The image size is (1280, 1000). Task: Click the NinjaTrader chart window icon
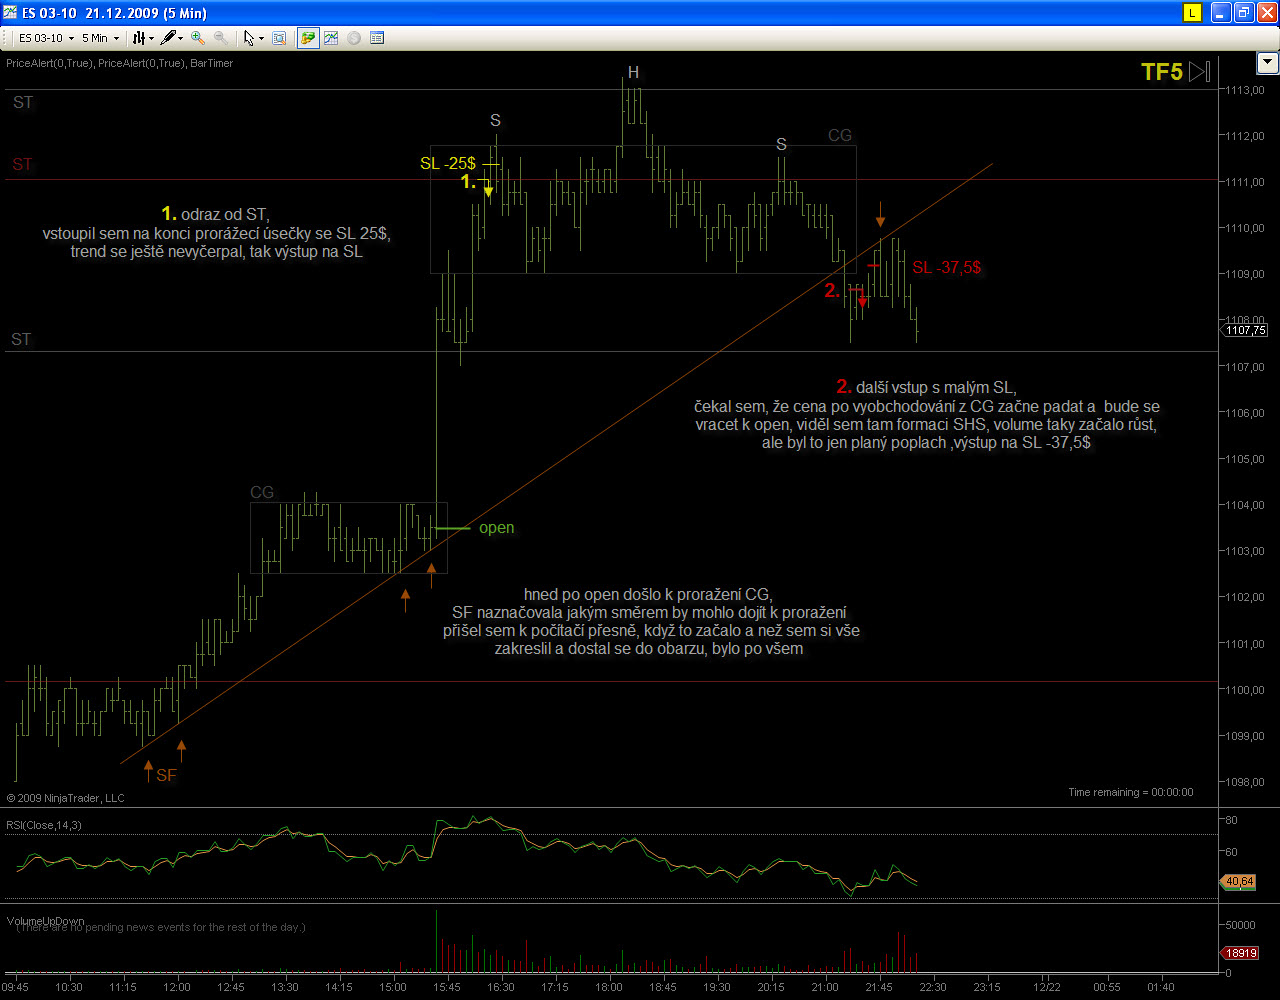point(9,12)
